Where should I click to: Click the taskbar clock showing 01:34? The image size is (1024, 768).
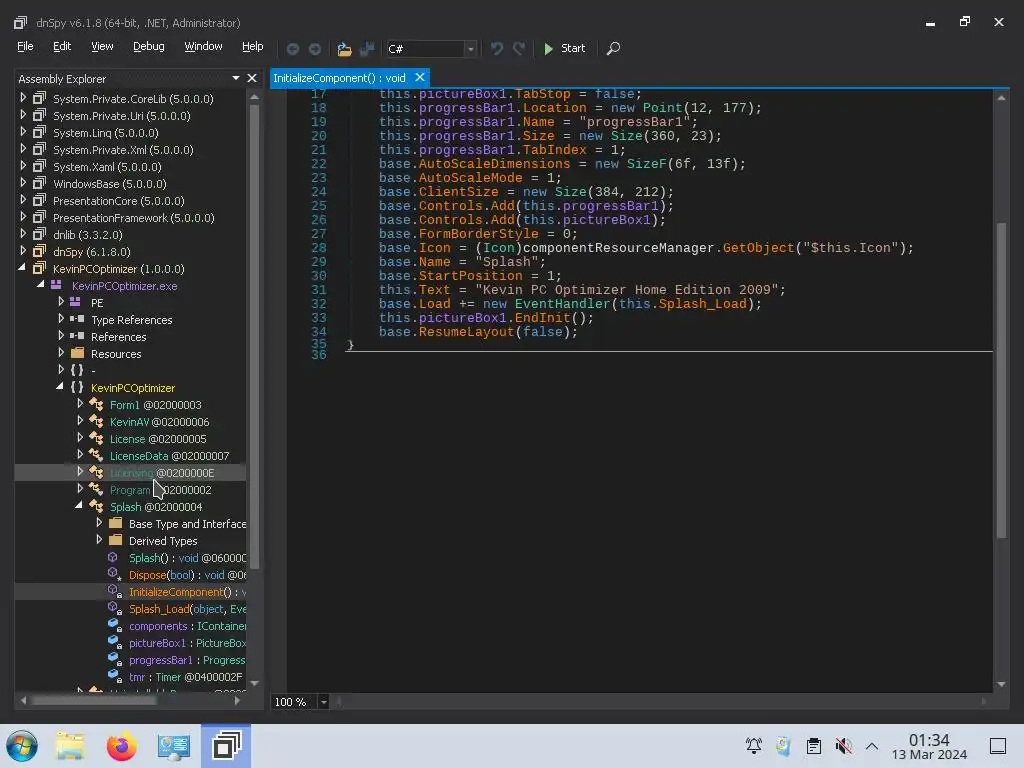point(929,746)
